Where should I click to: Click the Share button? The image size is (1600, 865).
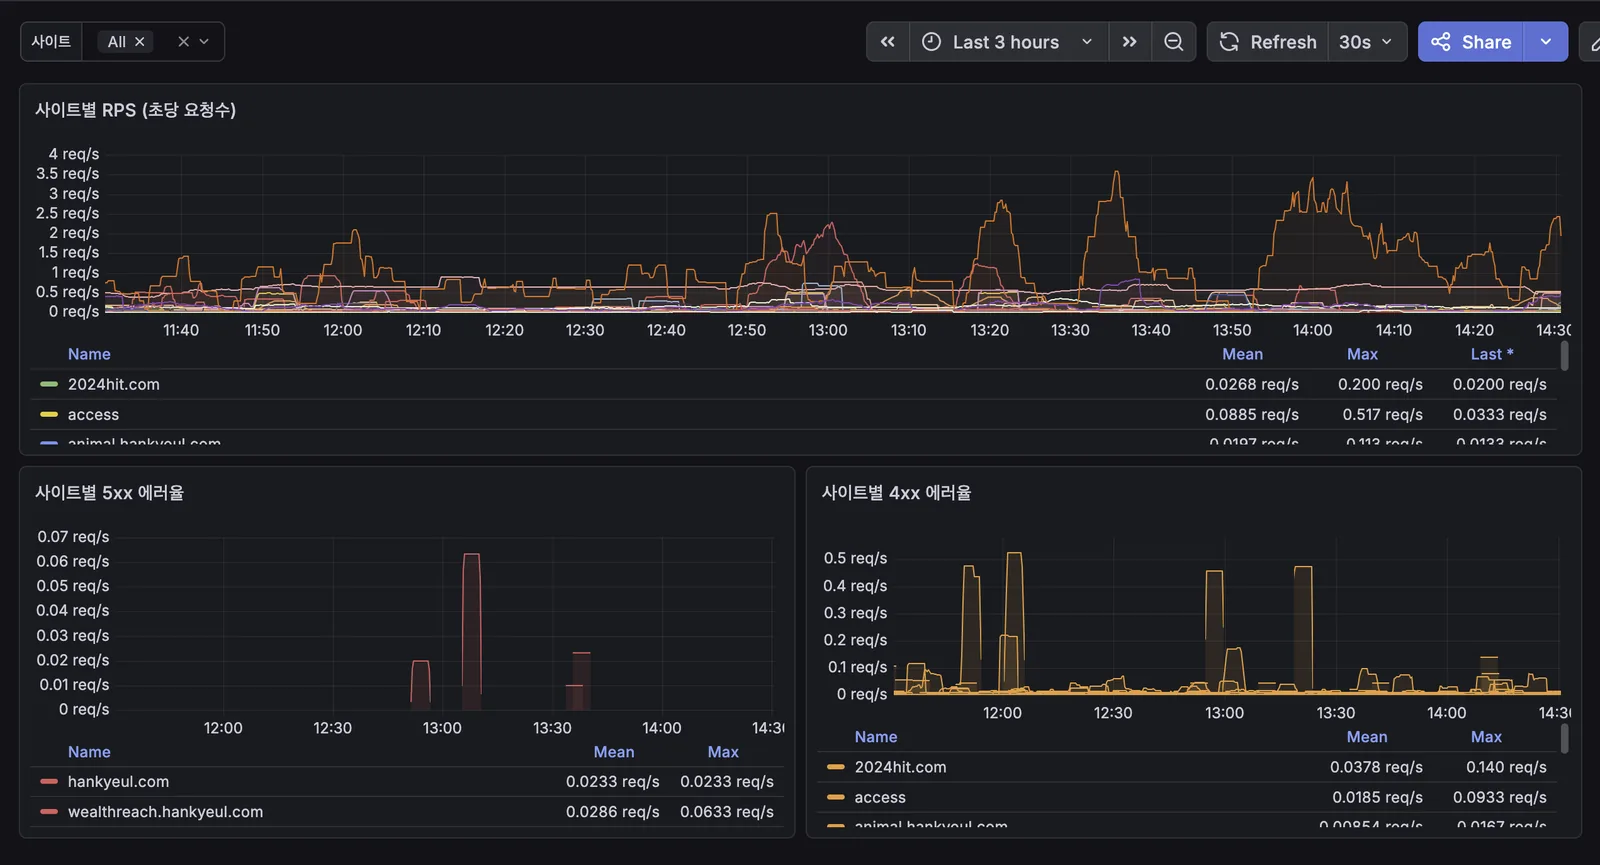1471,42
